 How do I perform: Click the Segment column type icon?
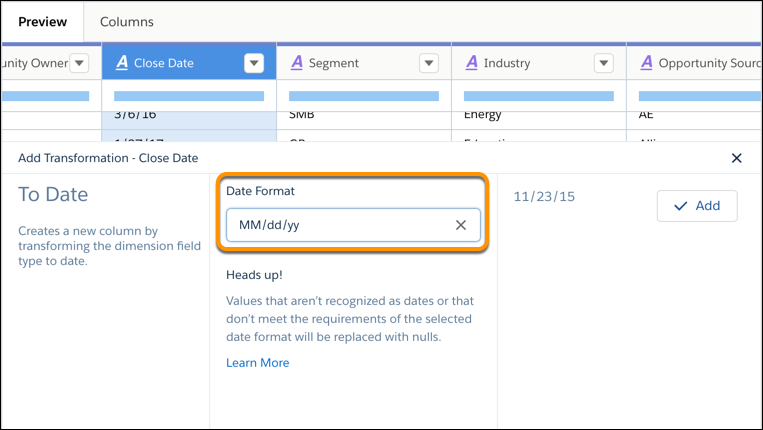pos(296,63)
